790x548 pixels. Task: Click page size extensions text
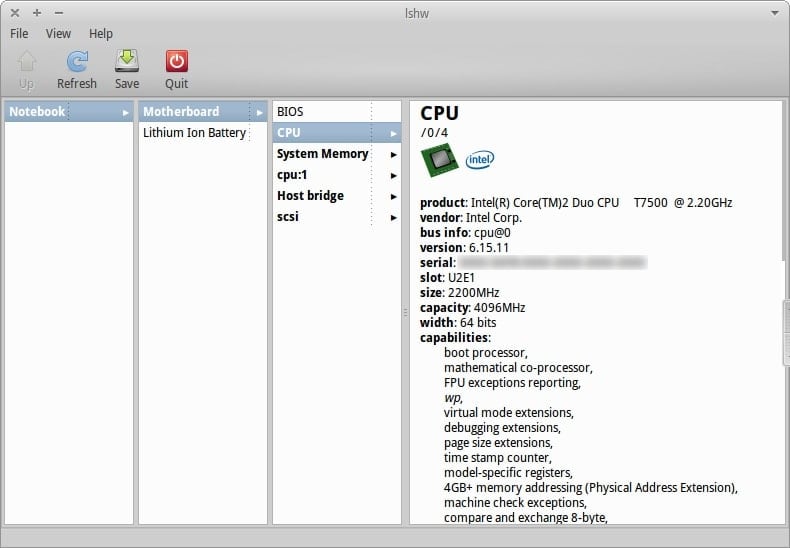[498, 443]
